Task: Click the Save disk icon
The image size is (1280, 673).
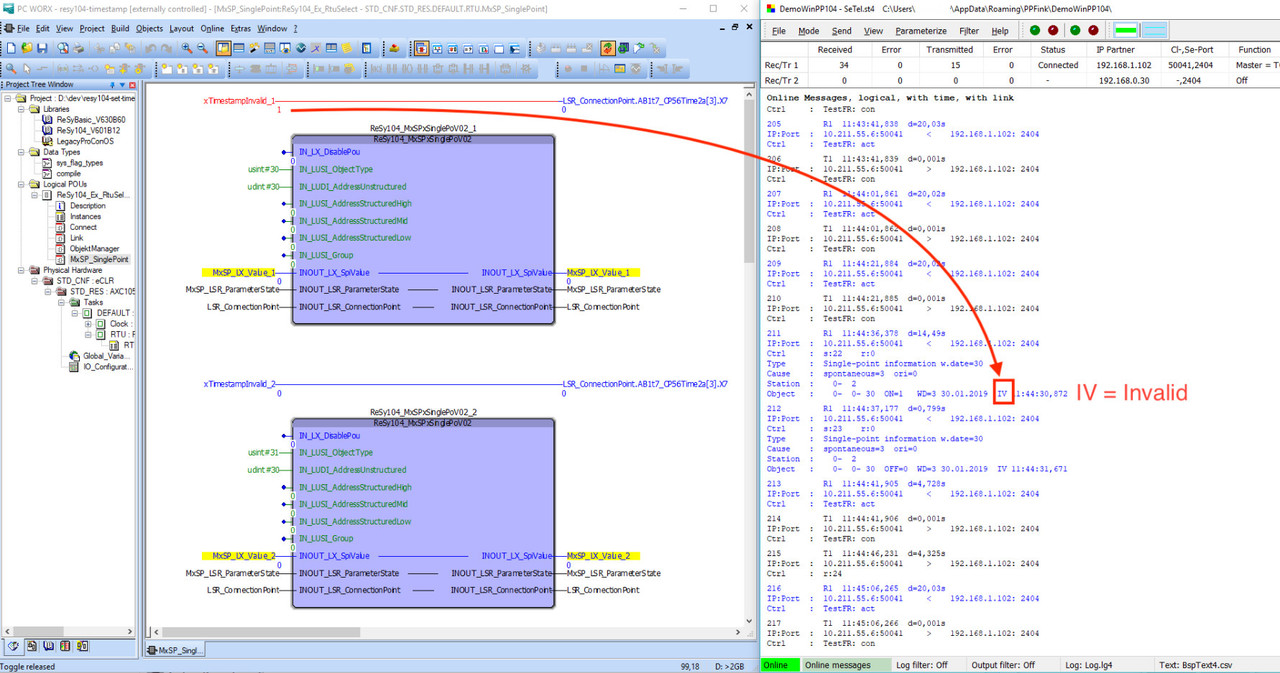Action: click(x=42, y=48)
